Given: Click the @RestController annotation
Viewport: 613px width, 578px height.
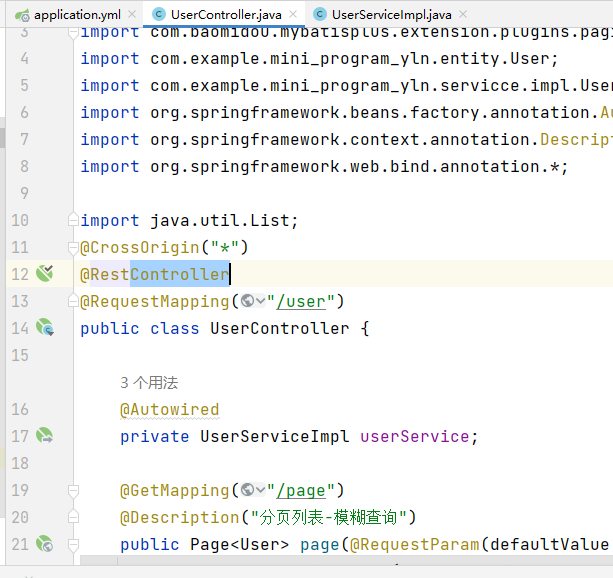Looking at the screenshot, I should point(155,274).
